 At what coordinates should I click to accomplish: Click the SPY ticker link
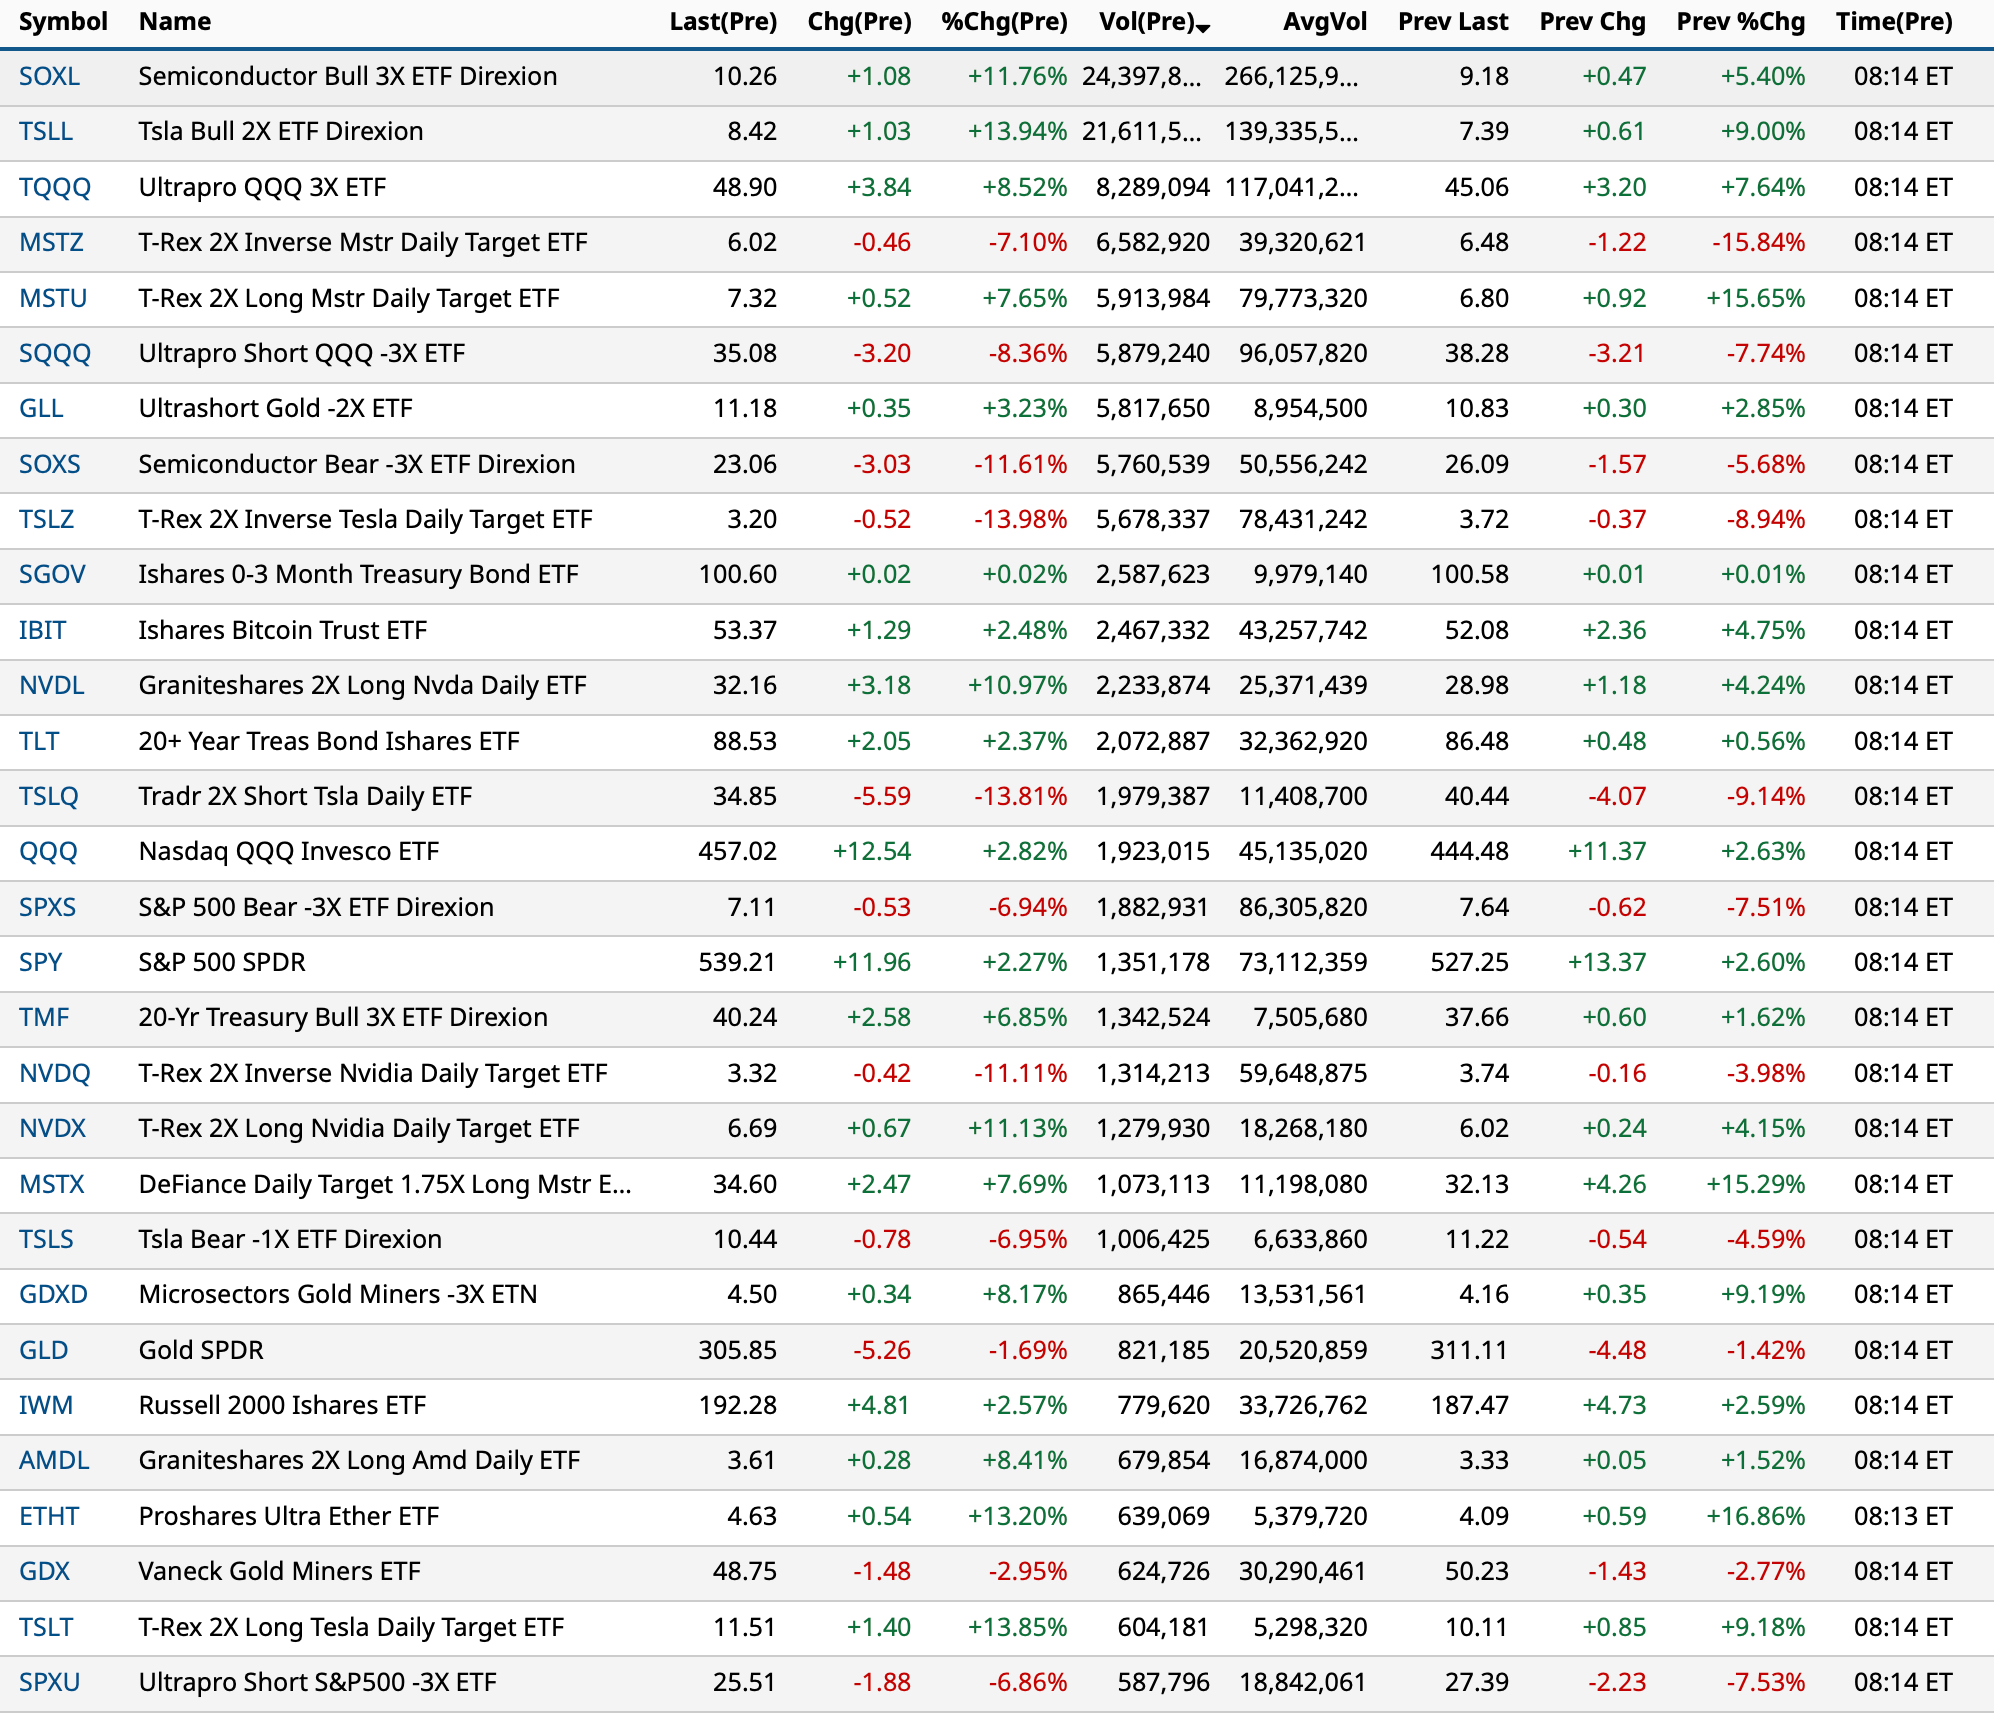(x=41, y=963)
